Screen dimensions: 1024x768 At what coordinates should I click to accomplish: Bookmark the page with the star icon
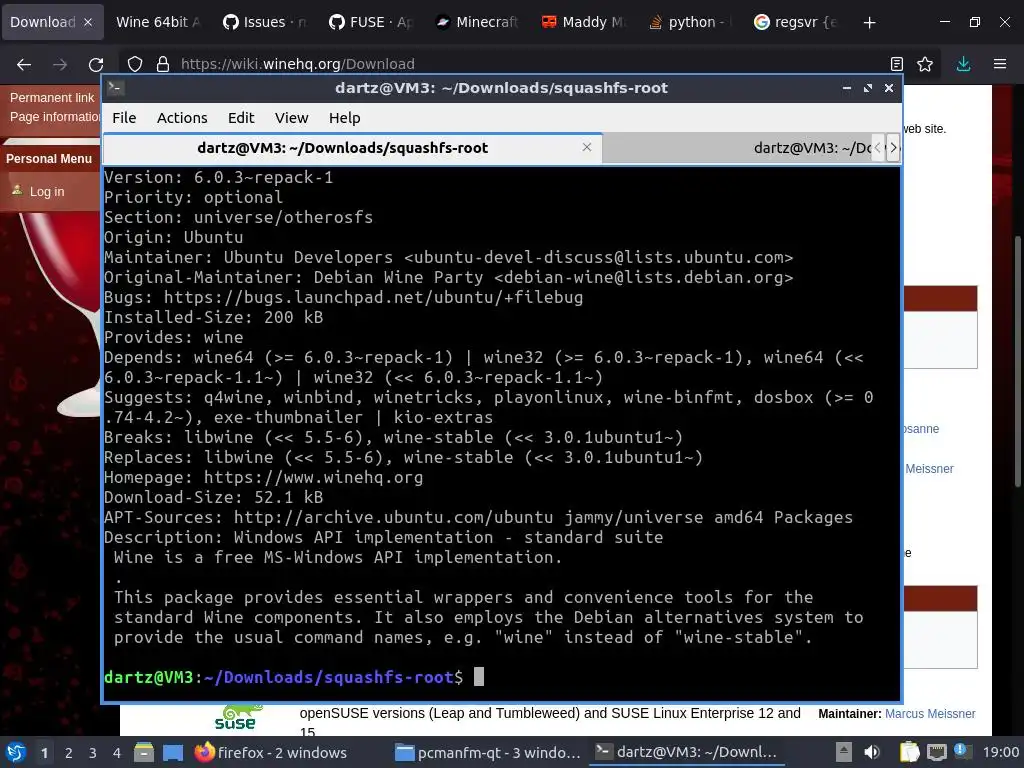click(925, 64)
